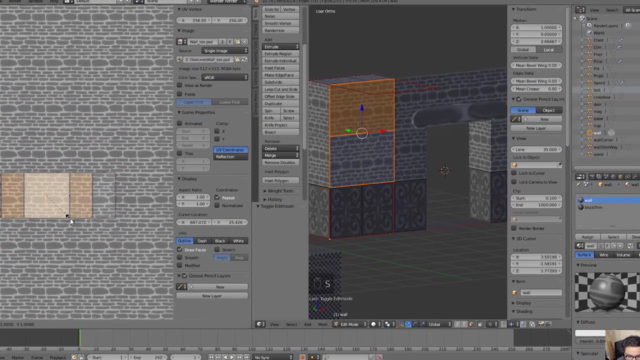
Task: Open the Extrude dropdown in tool shelf
Action: pos(281,47)
